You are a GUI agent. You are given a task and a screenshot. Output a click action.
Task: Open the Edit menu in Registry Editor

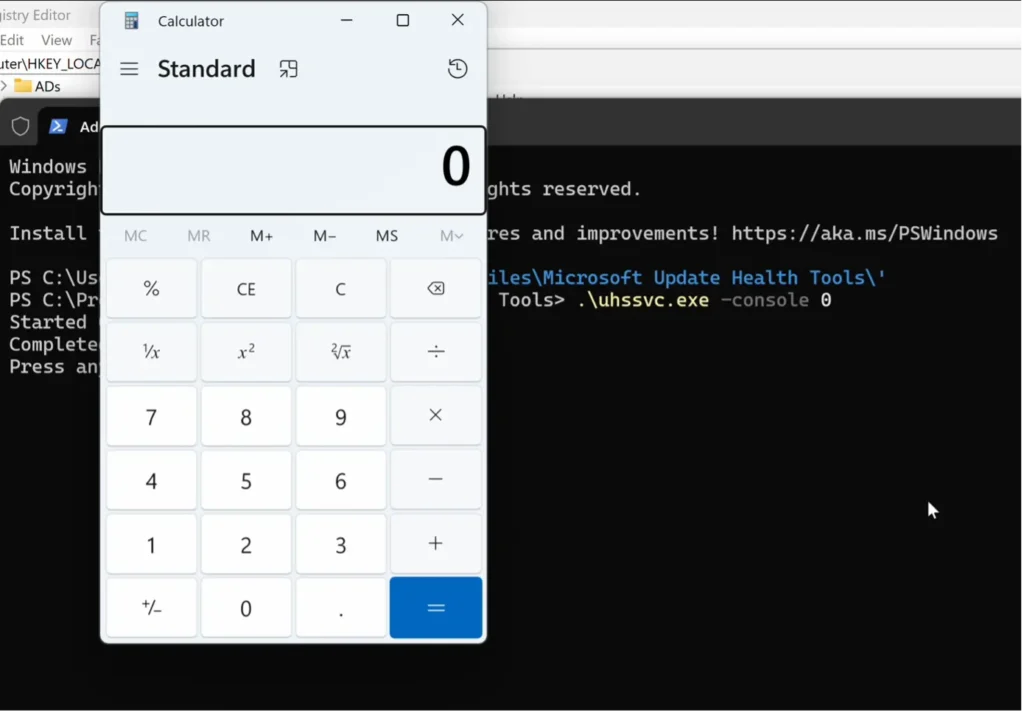tap(12, 40)
